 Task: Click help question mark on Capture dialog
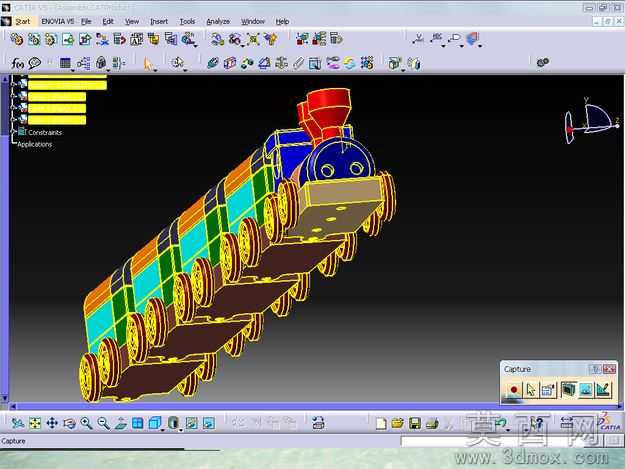[x=595, y=369]
